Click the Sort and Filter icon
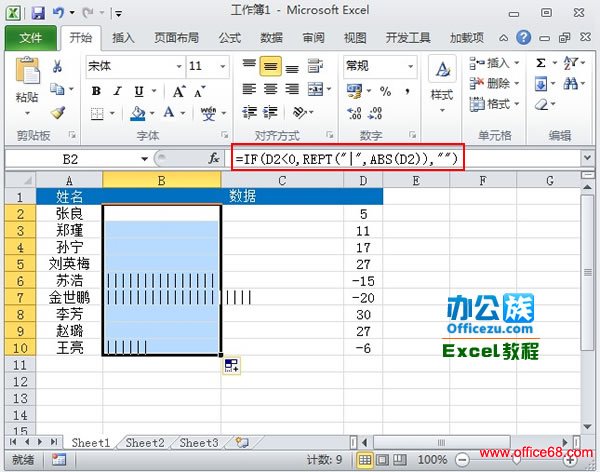The width and height of the screenshot is (600, 472). pyautogui.click(x=570, y=63)
